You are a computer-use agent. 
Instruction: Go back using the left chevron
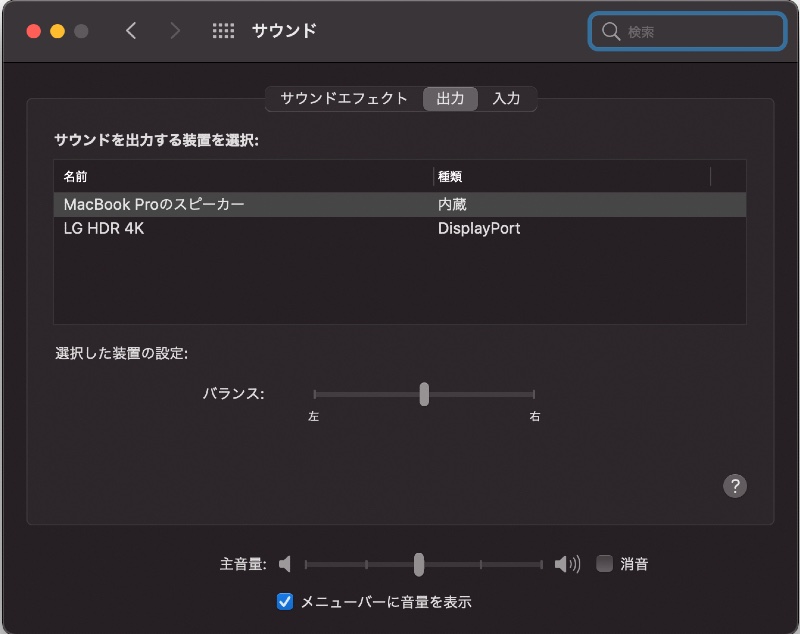click(131, 31)
